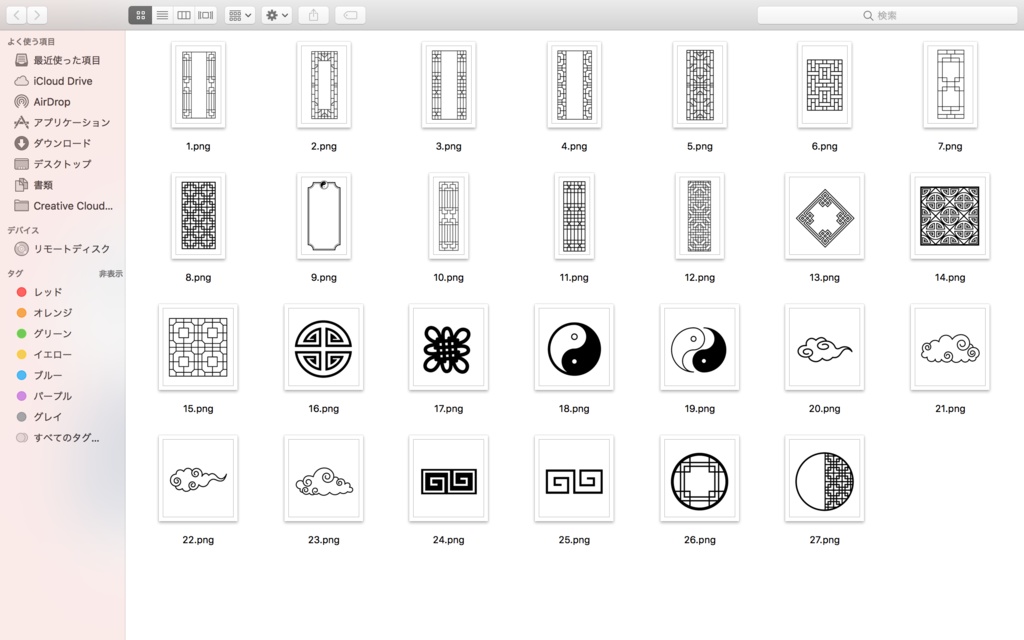1024x640 pixels.
Task: Select the 1.png lattice thumbnail
Action: (198, 85)
